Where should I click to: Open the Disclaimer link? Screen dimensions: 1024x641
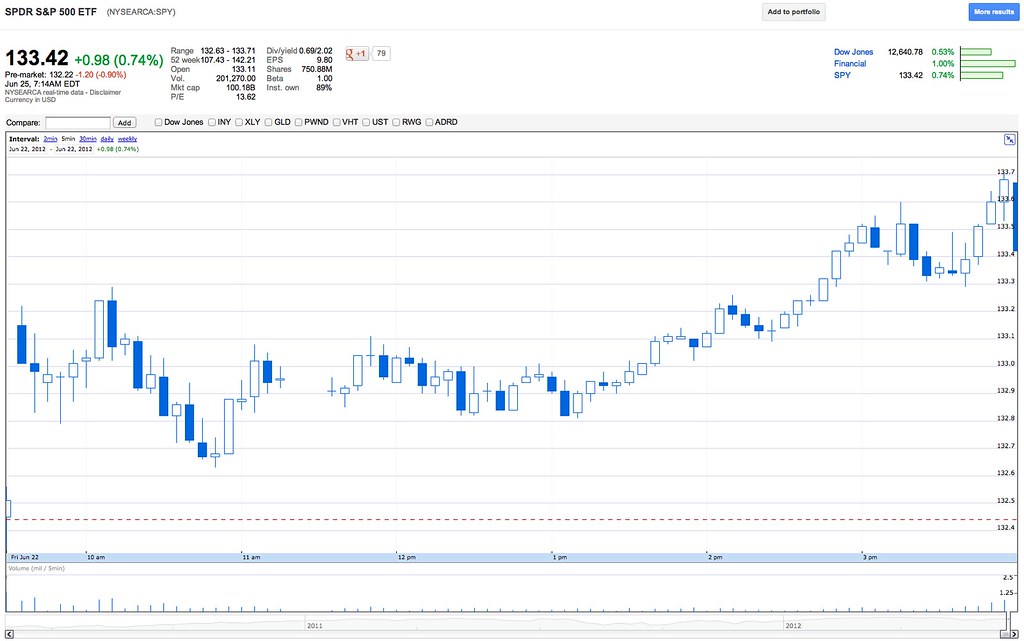click(105, 93)
